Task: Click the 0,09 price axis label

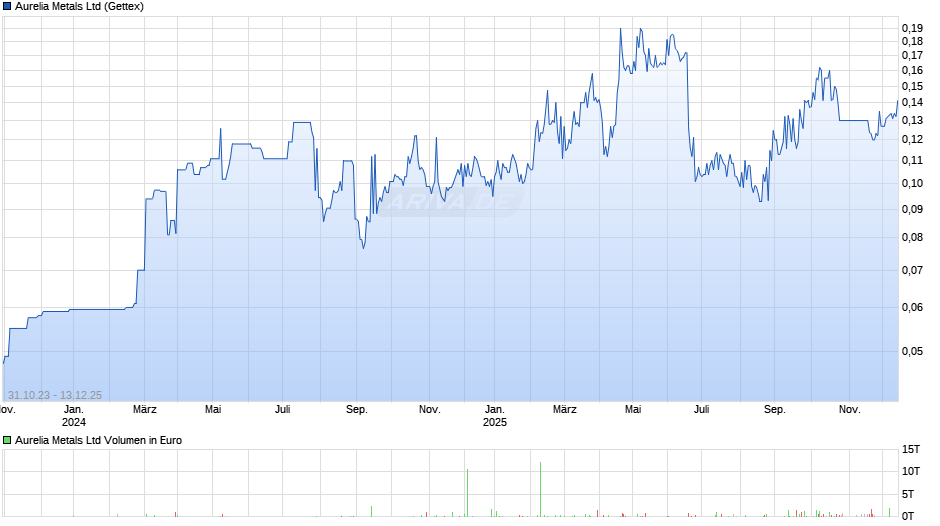Action: (x=912, y=209)
